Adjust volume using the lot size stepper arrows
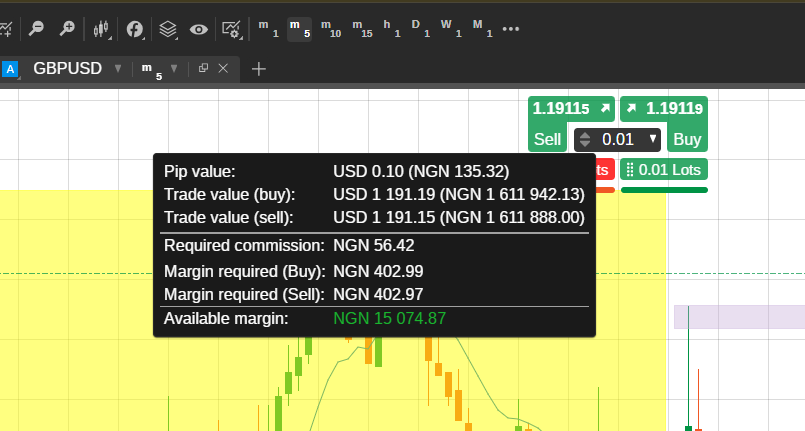This screenshot has height=431, width=805. [x=586, y=139]
